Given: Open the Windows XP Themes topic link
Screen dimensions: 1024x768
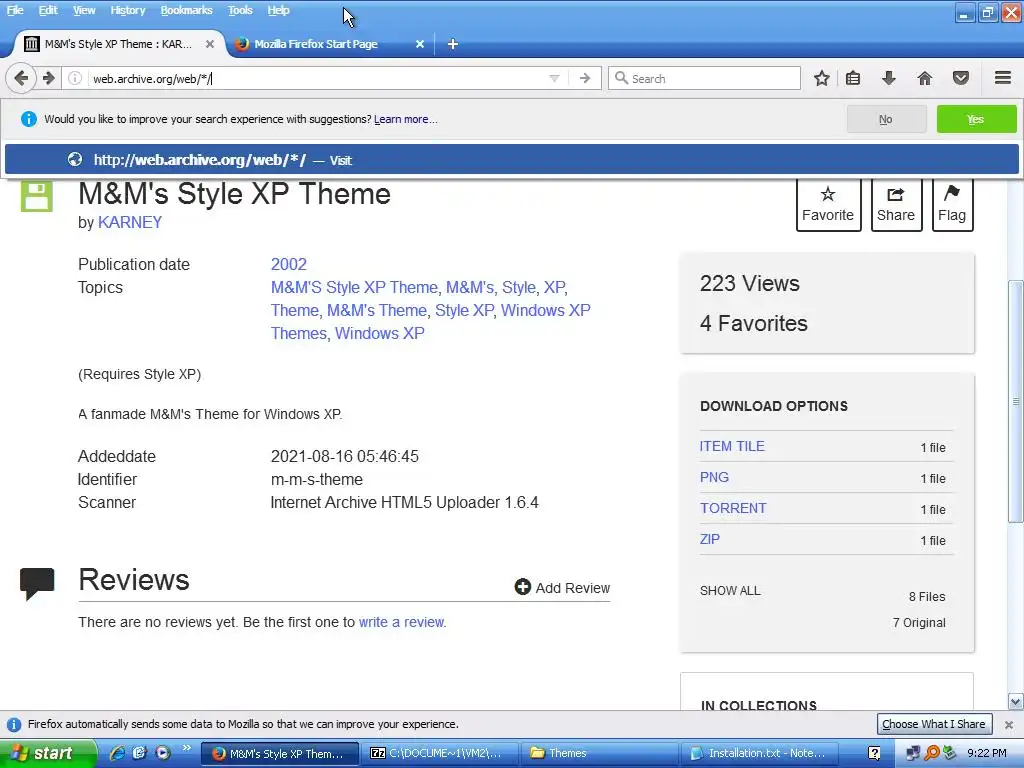Looking at the screenshot, I should coord(430,321).
